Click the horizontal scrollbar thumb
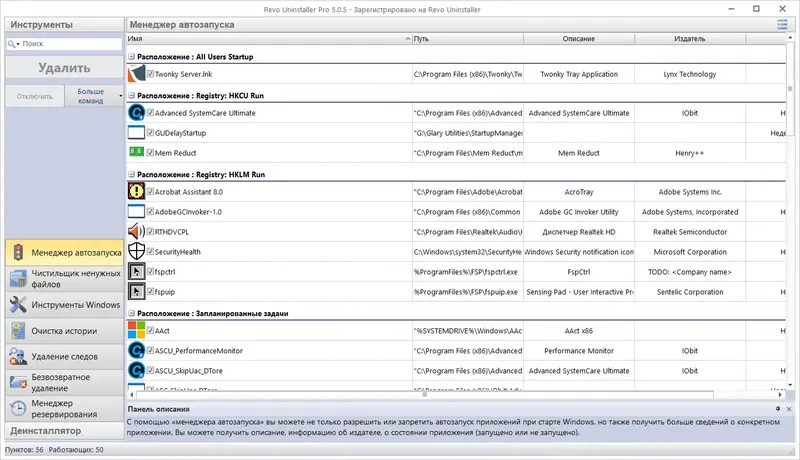The width and height of the screenshot is (800, 460). coord(424,394)
